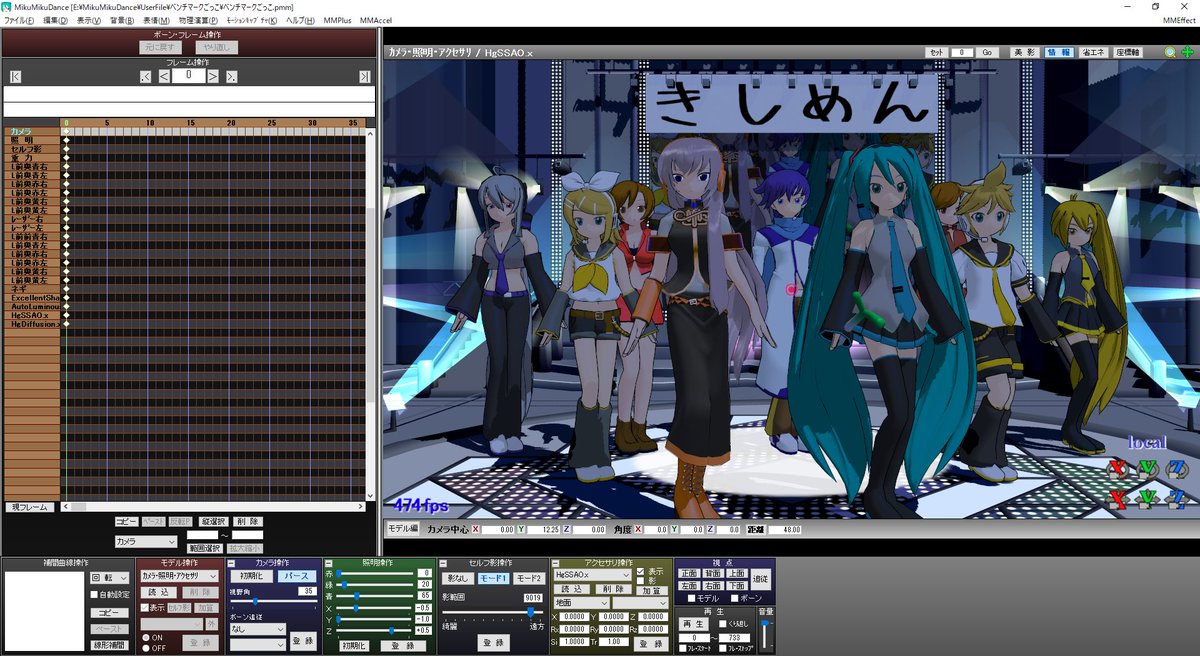Click the local coordinate label in viewport
Image resolution: width=1200 pixels, height=656 pixels.
1147,442
